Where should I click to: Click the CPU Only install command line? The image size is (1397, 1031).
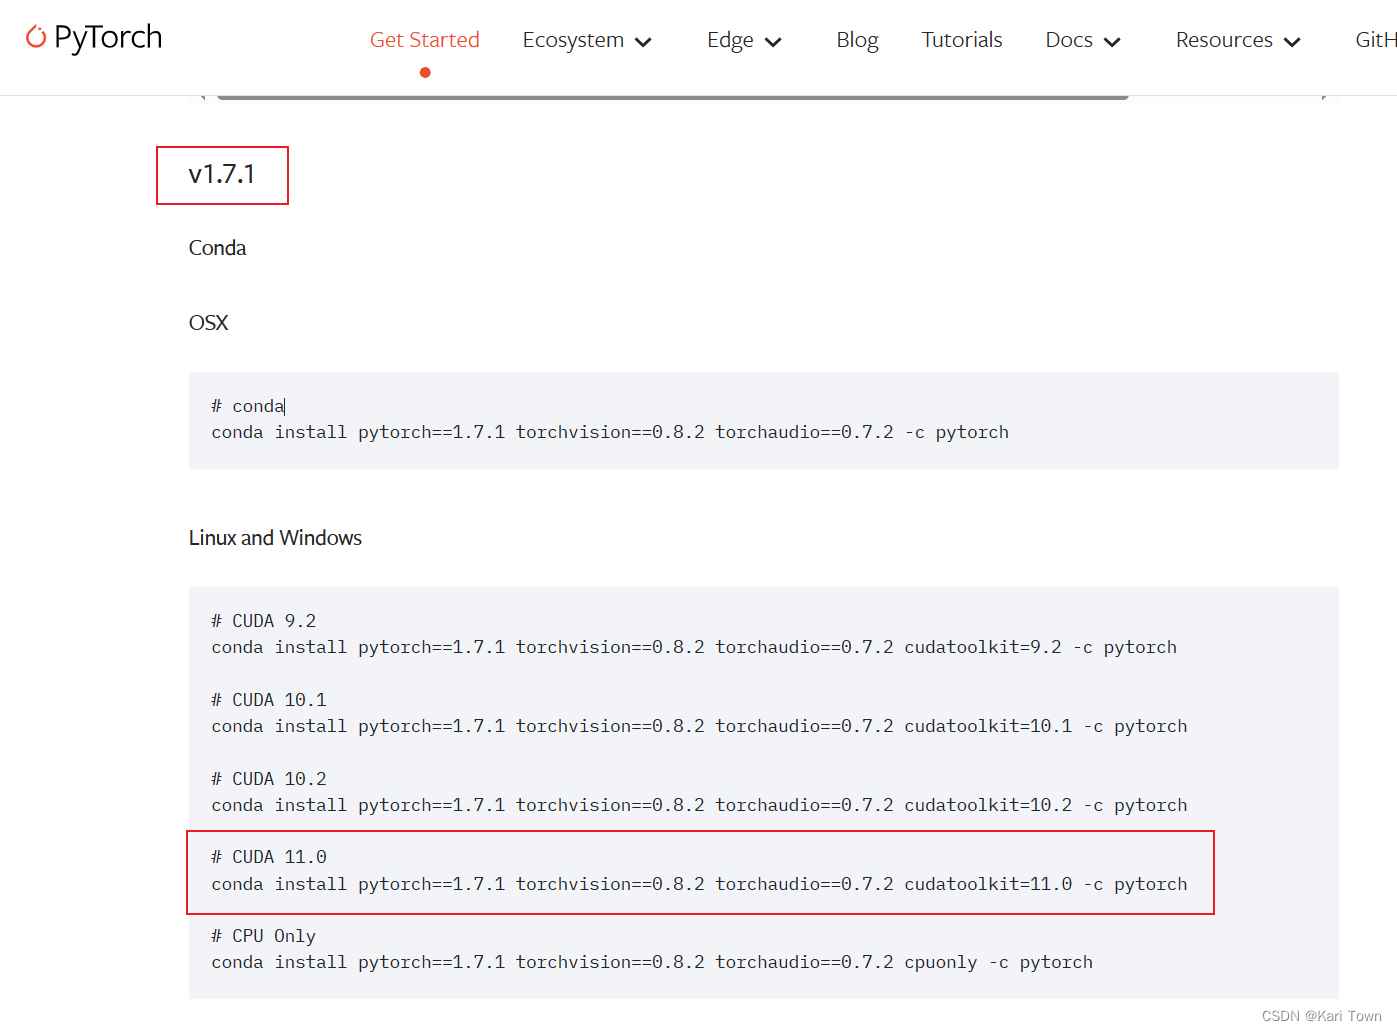point(650,961)
